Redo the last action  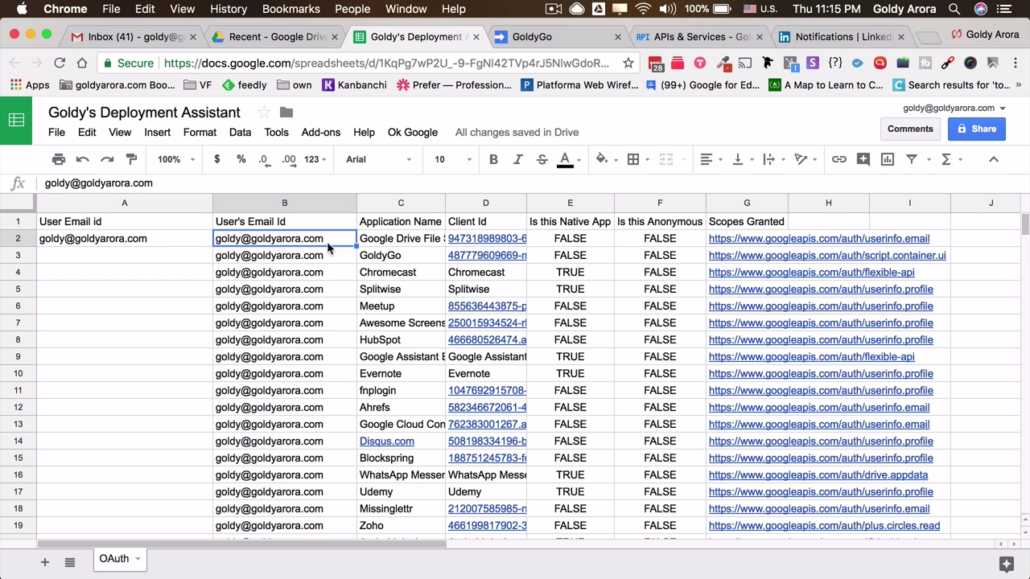tap(107, 159)
